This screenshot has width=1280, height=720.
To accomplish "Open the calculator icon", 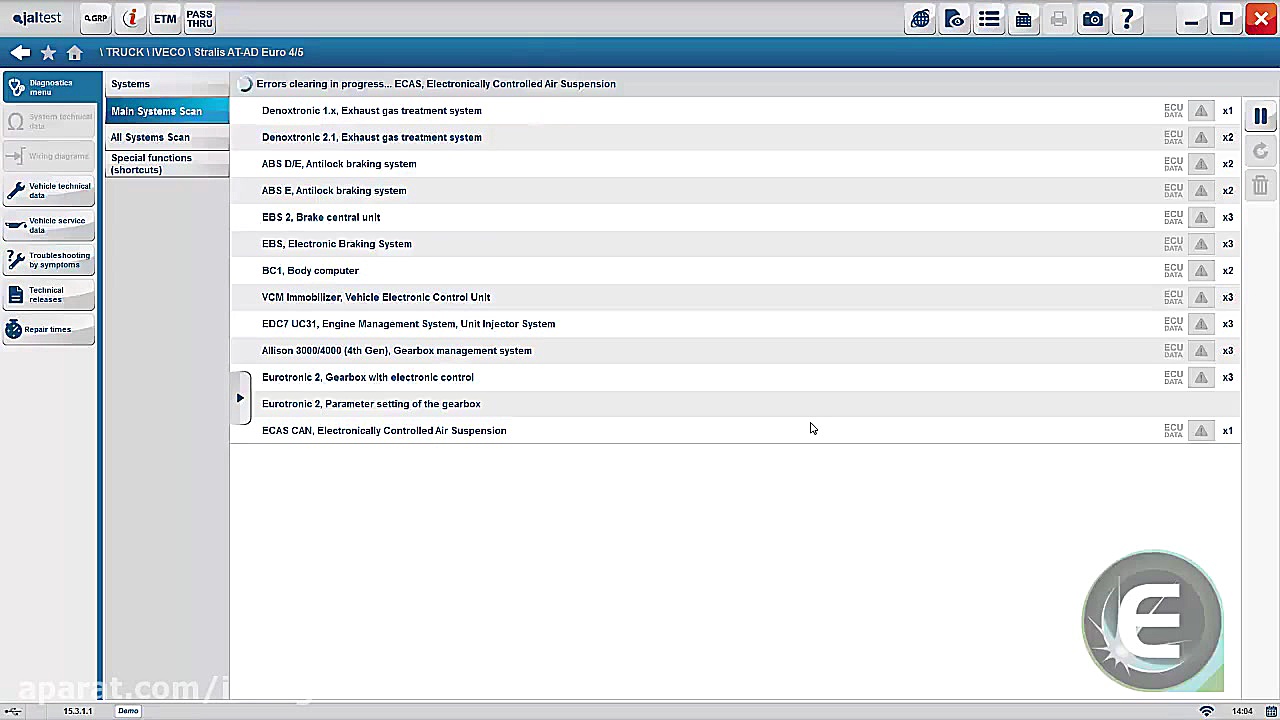I will (1024, 19).
